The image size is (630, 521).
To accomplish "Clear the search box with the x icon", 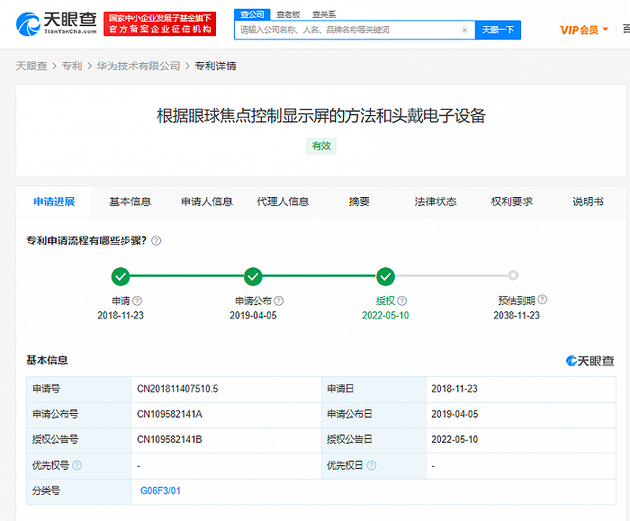I will pyautogui.click(x=464, y=30).
